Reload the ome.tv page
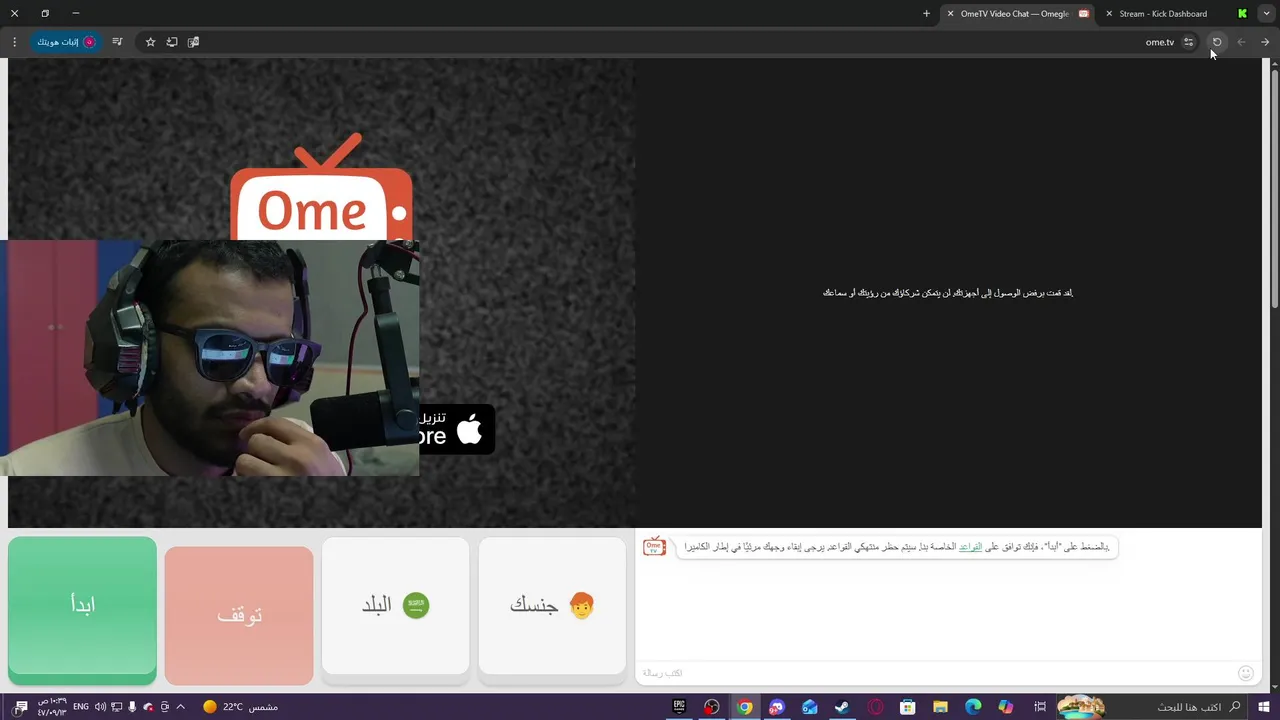Viewport: 1280px width, 720px height. coord(1217,42)
